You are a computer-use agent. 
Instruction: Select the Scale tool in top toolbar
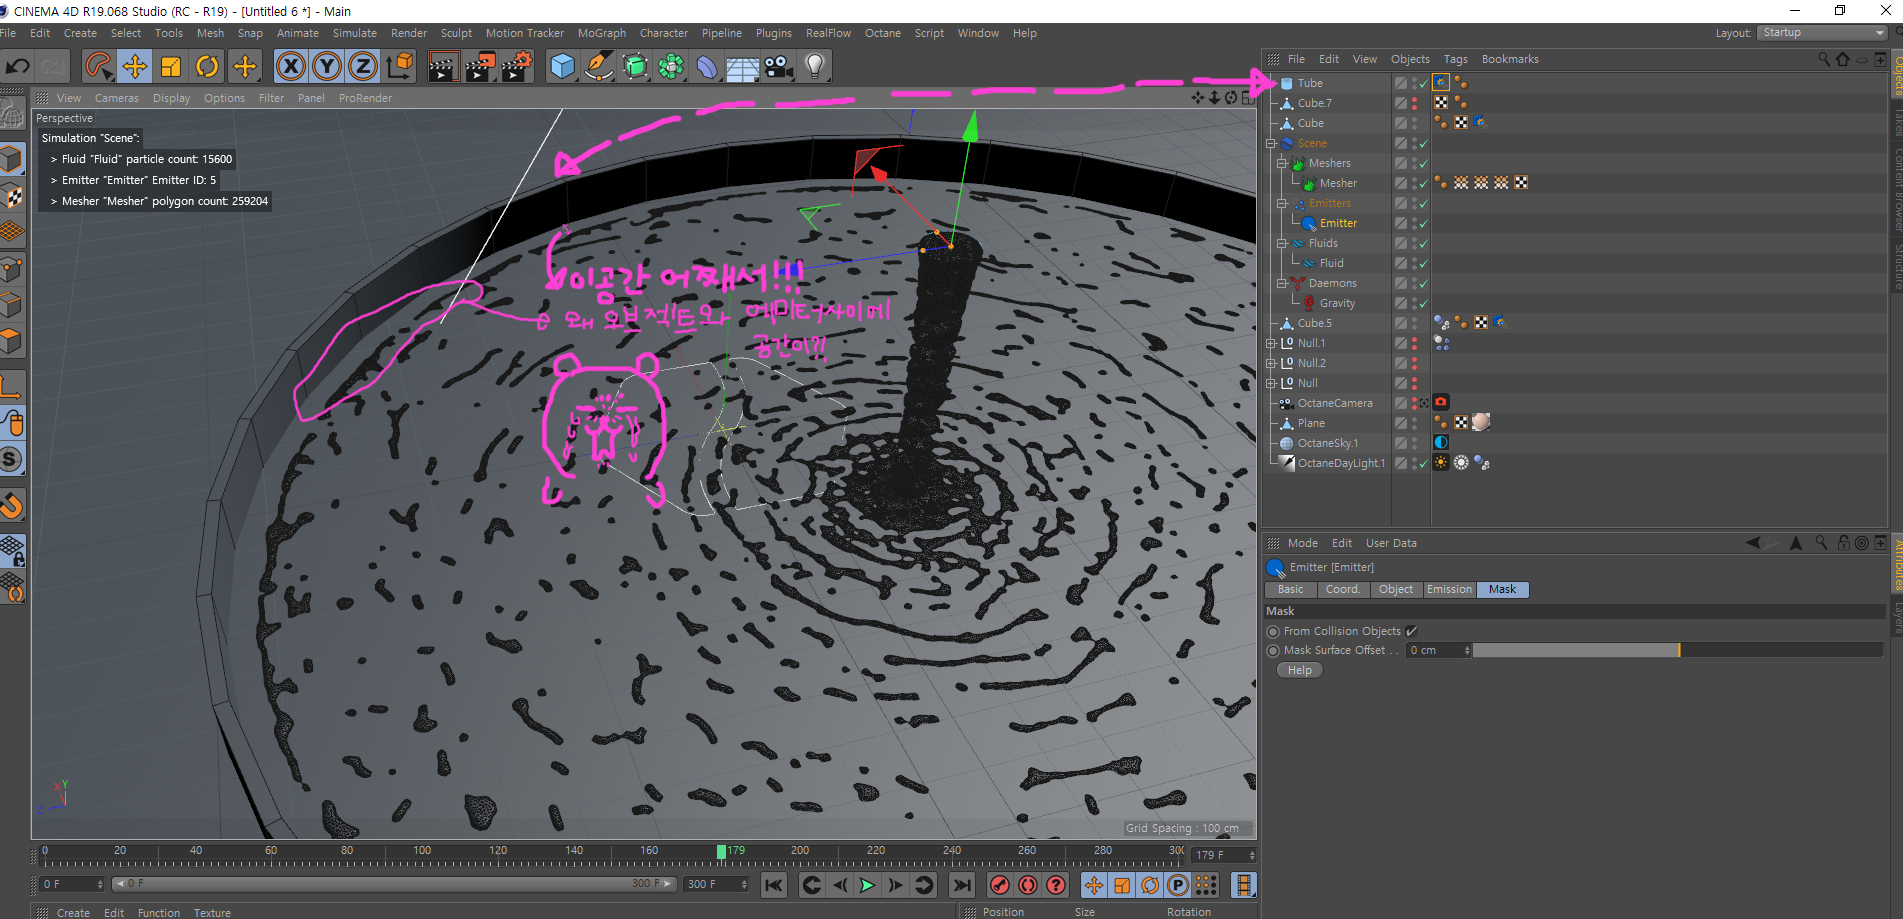click(171, 67)
